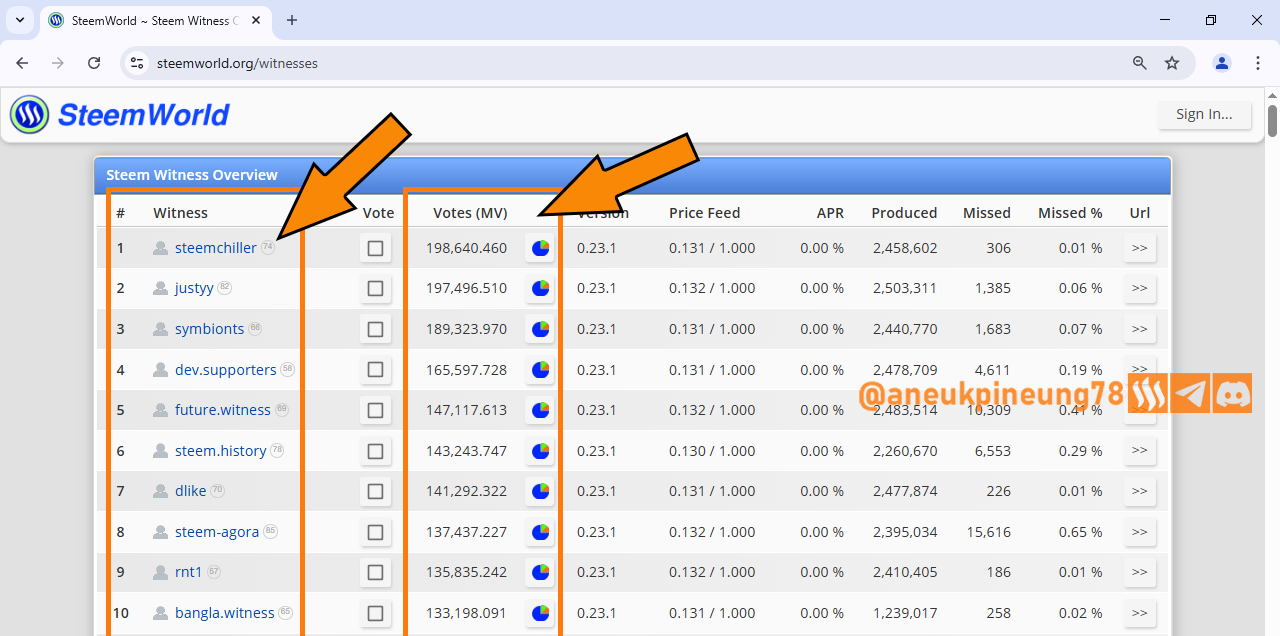
Task: Open URL button for dlike row
Action: tap(1139, 491)
